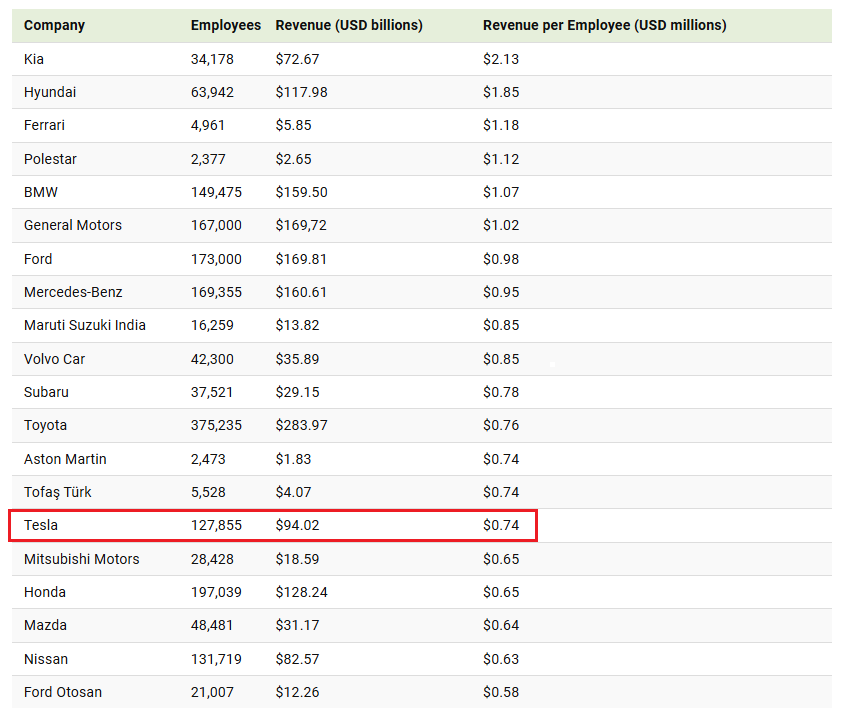Select Ferrari's employee count 4,961
Viewport: 849px width, 724px height.
[x=207, y=126]
